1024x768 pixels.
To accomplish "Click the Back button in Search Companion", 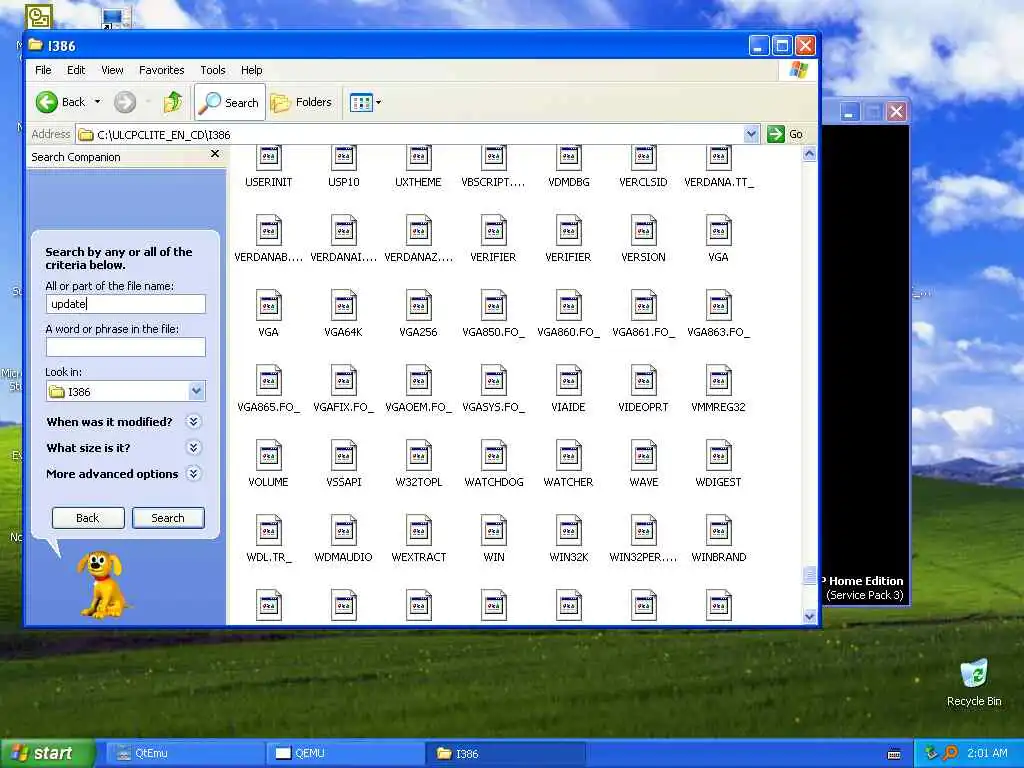I will tap(88, 518).
